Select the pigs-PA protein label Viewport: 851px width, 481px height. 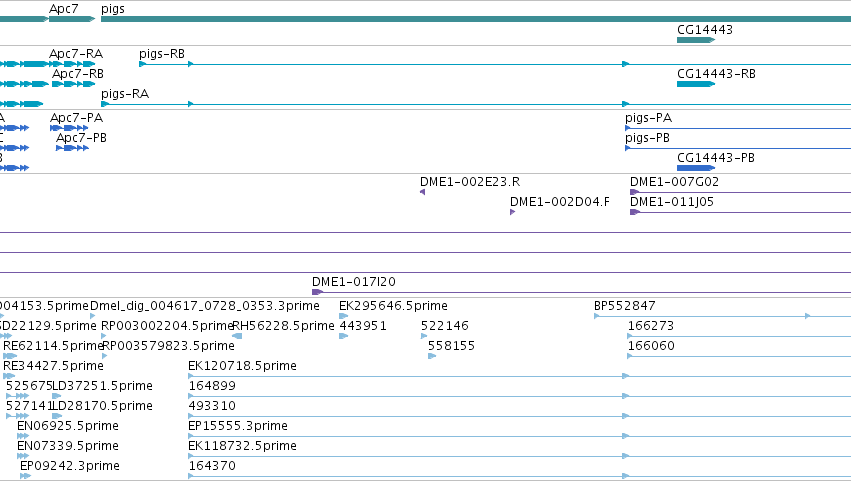point(649,118)
